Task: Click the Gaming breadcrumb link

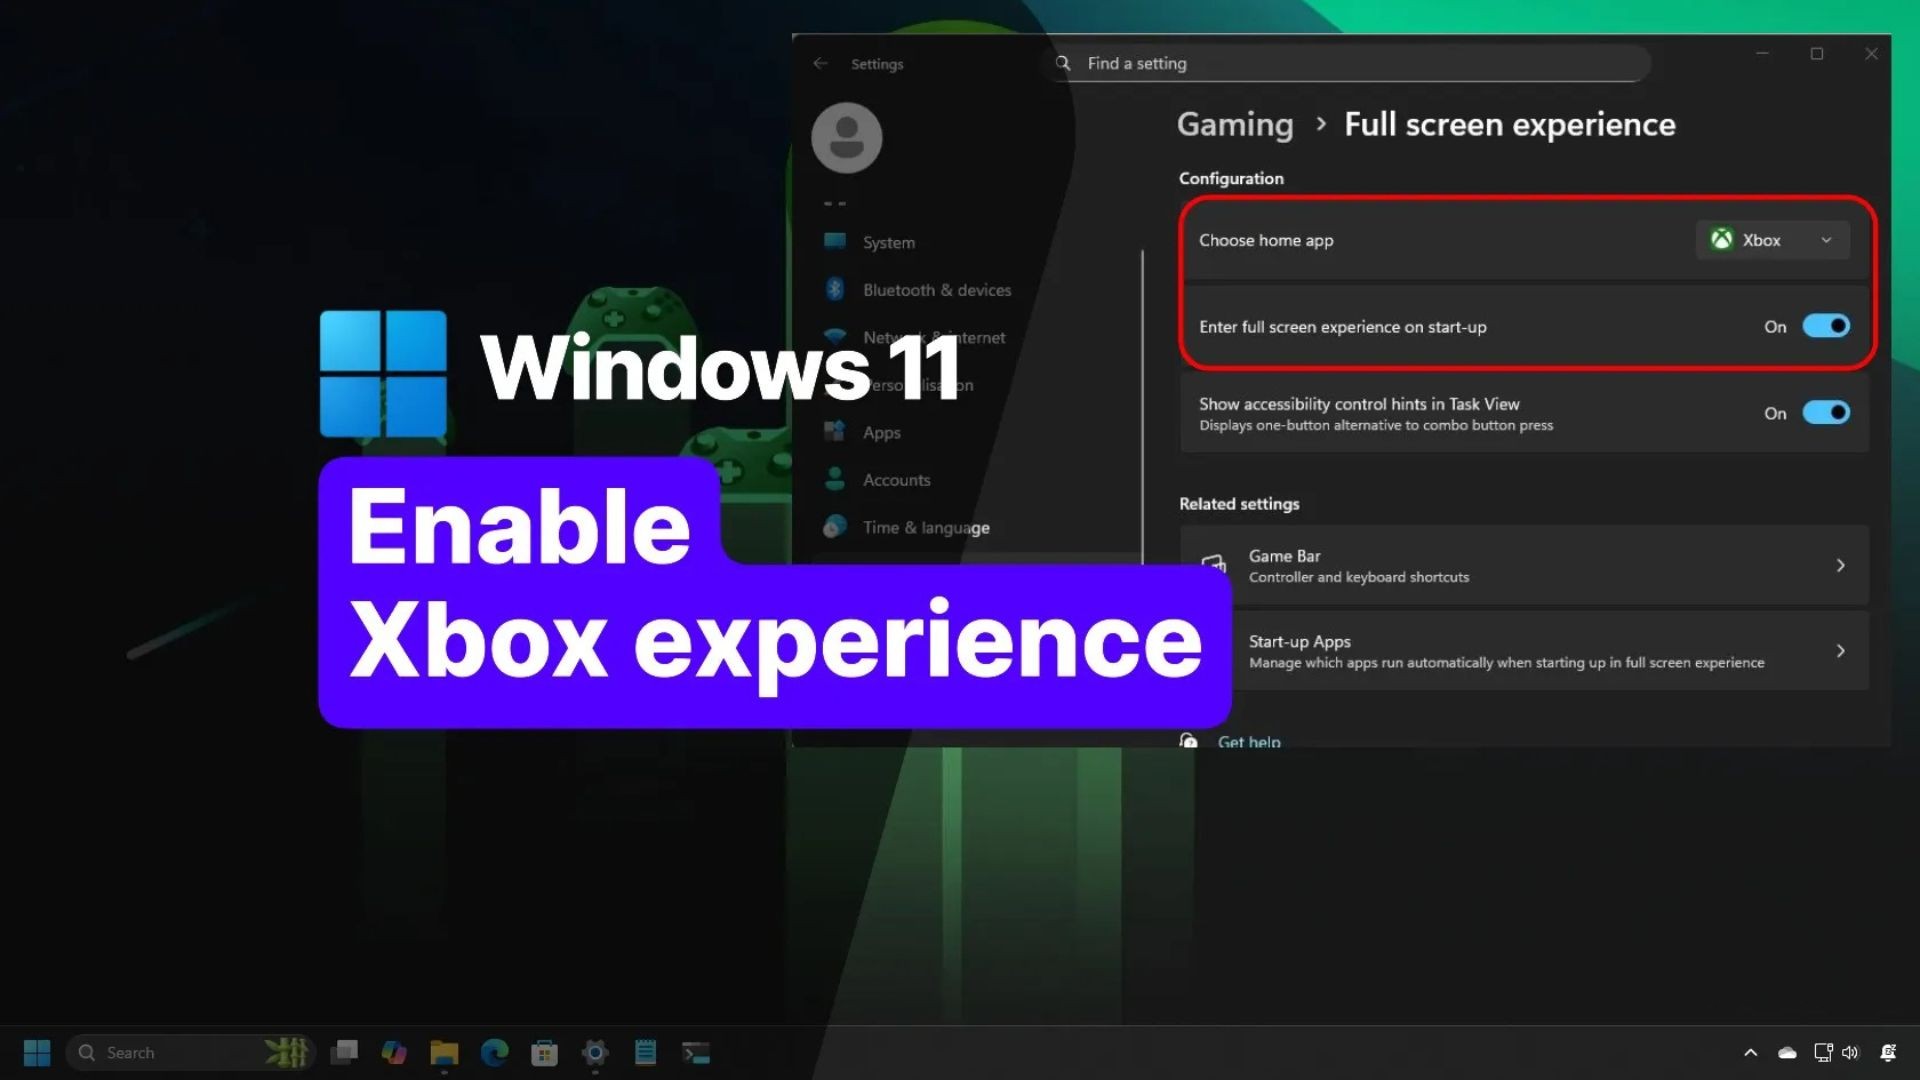Action: coord(1234,124)
